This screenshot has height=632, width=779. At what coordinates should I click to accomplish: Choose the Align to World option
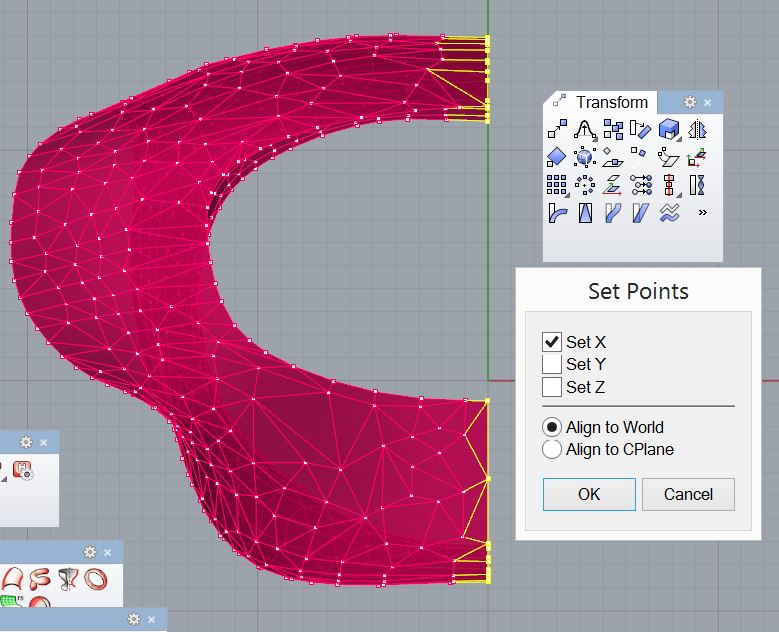click(x=552, y=427)
